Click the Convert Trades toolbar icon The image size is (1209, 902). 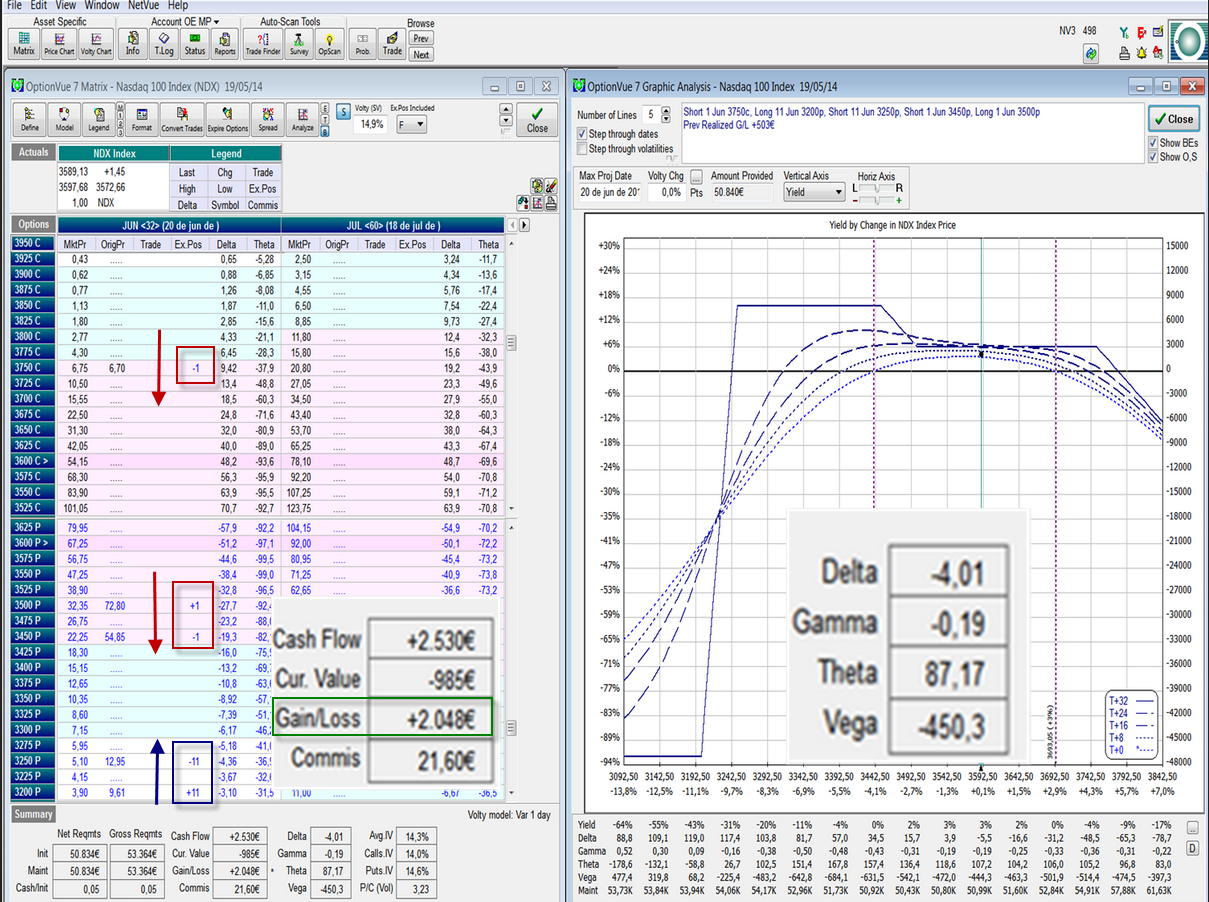(181, 119)
